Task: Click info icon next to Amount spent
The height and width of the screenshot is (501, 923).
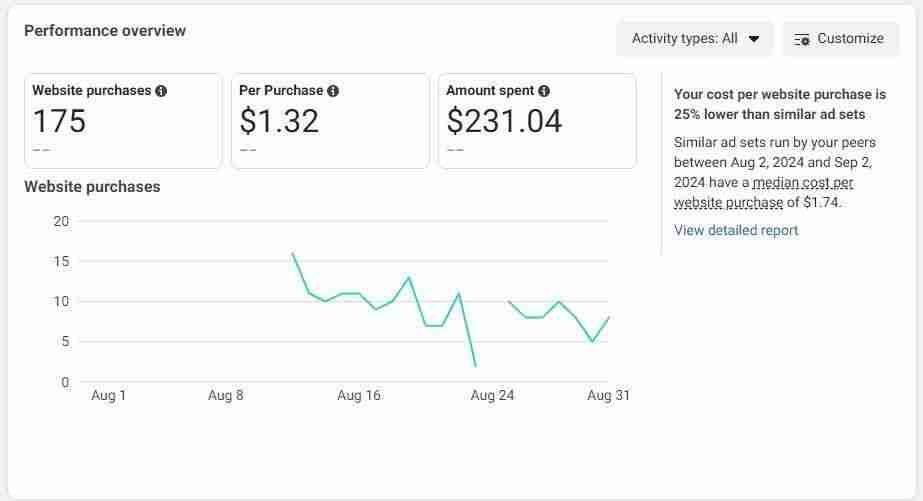Action: 544,91
